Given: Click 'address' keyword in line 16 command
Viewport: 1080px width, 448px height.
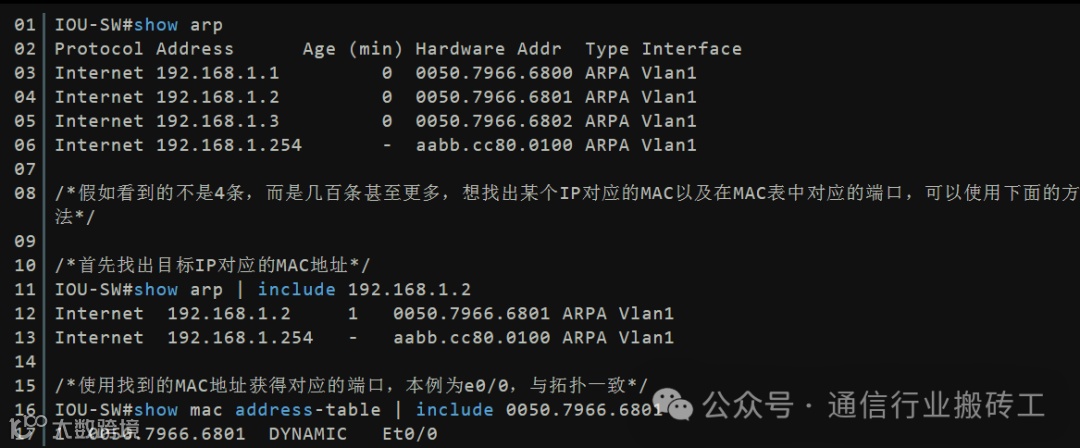Looking at the screenshot, I should tap(274, 410).
